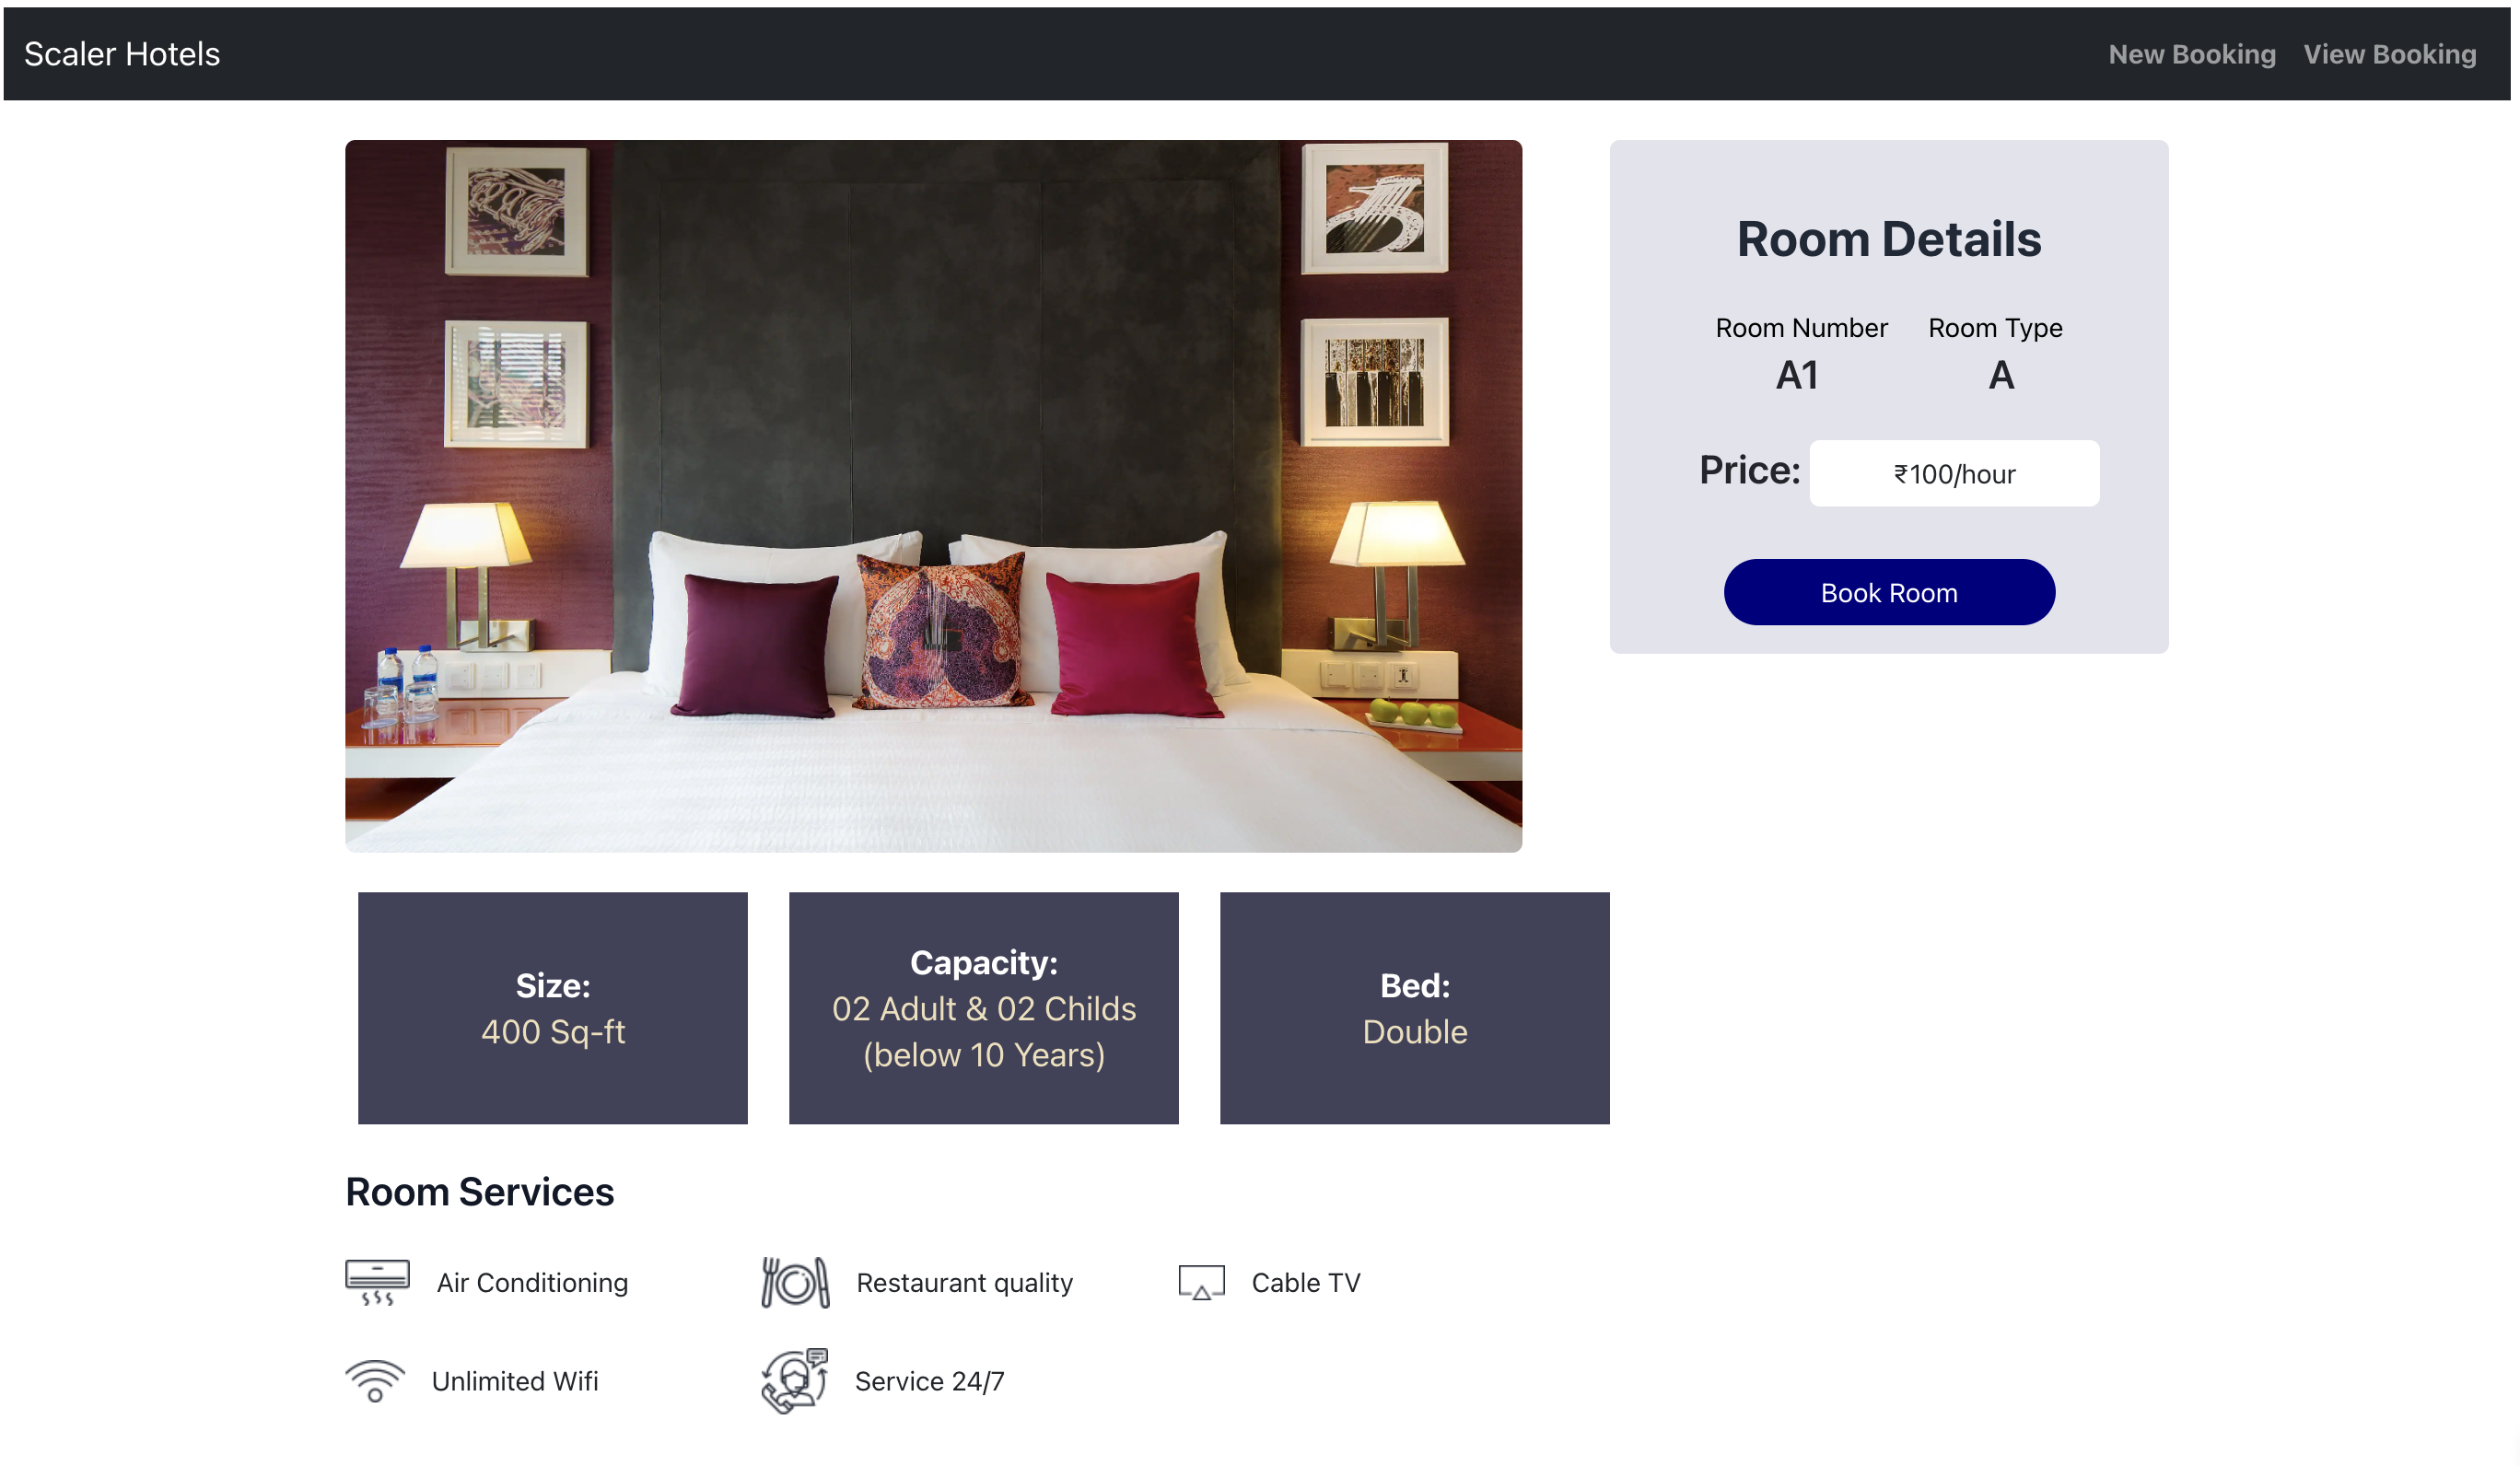2520x1466 pixels.
Task: Click the ₹100/hour price field
Action: tap(1953, 473)
